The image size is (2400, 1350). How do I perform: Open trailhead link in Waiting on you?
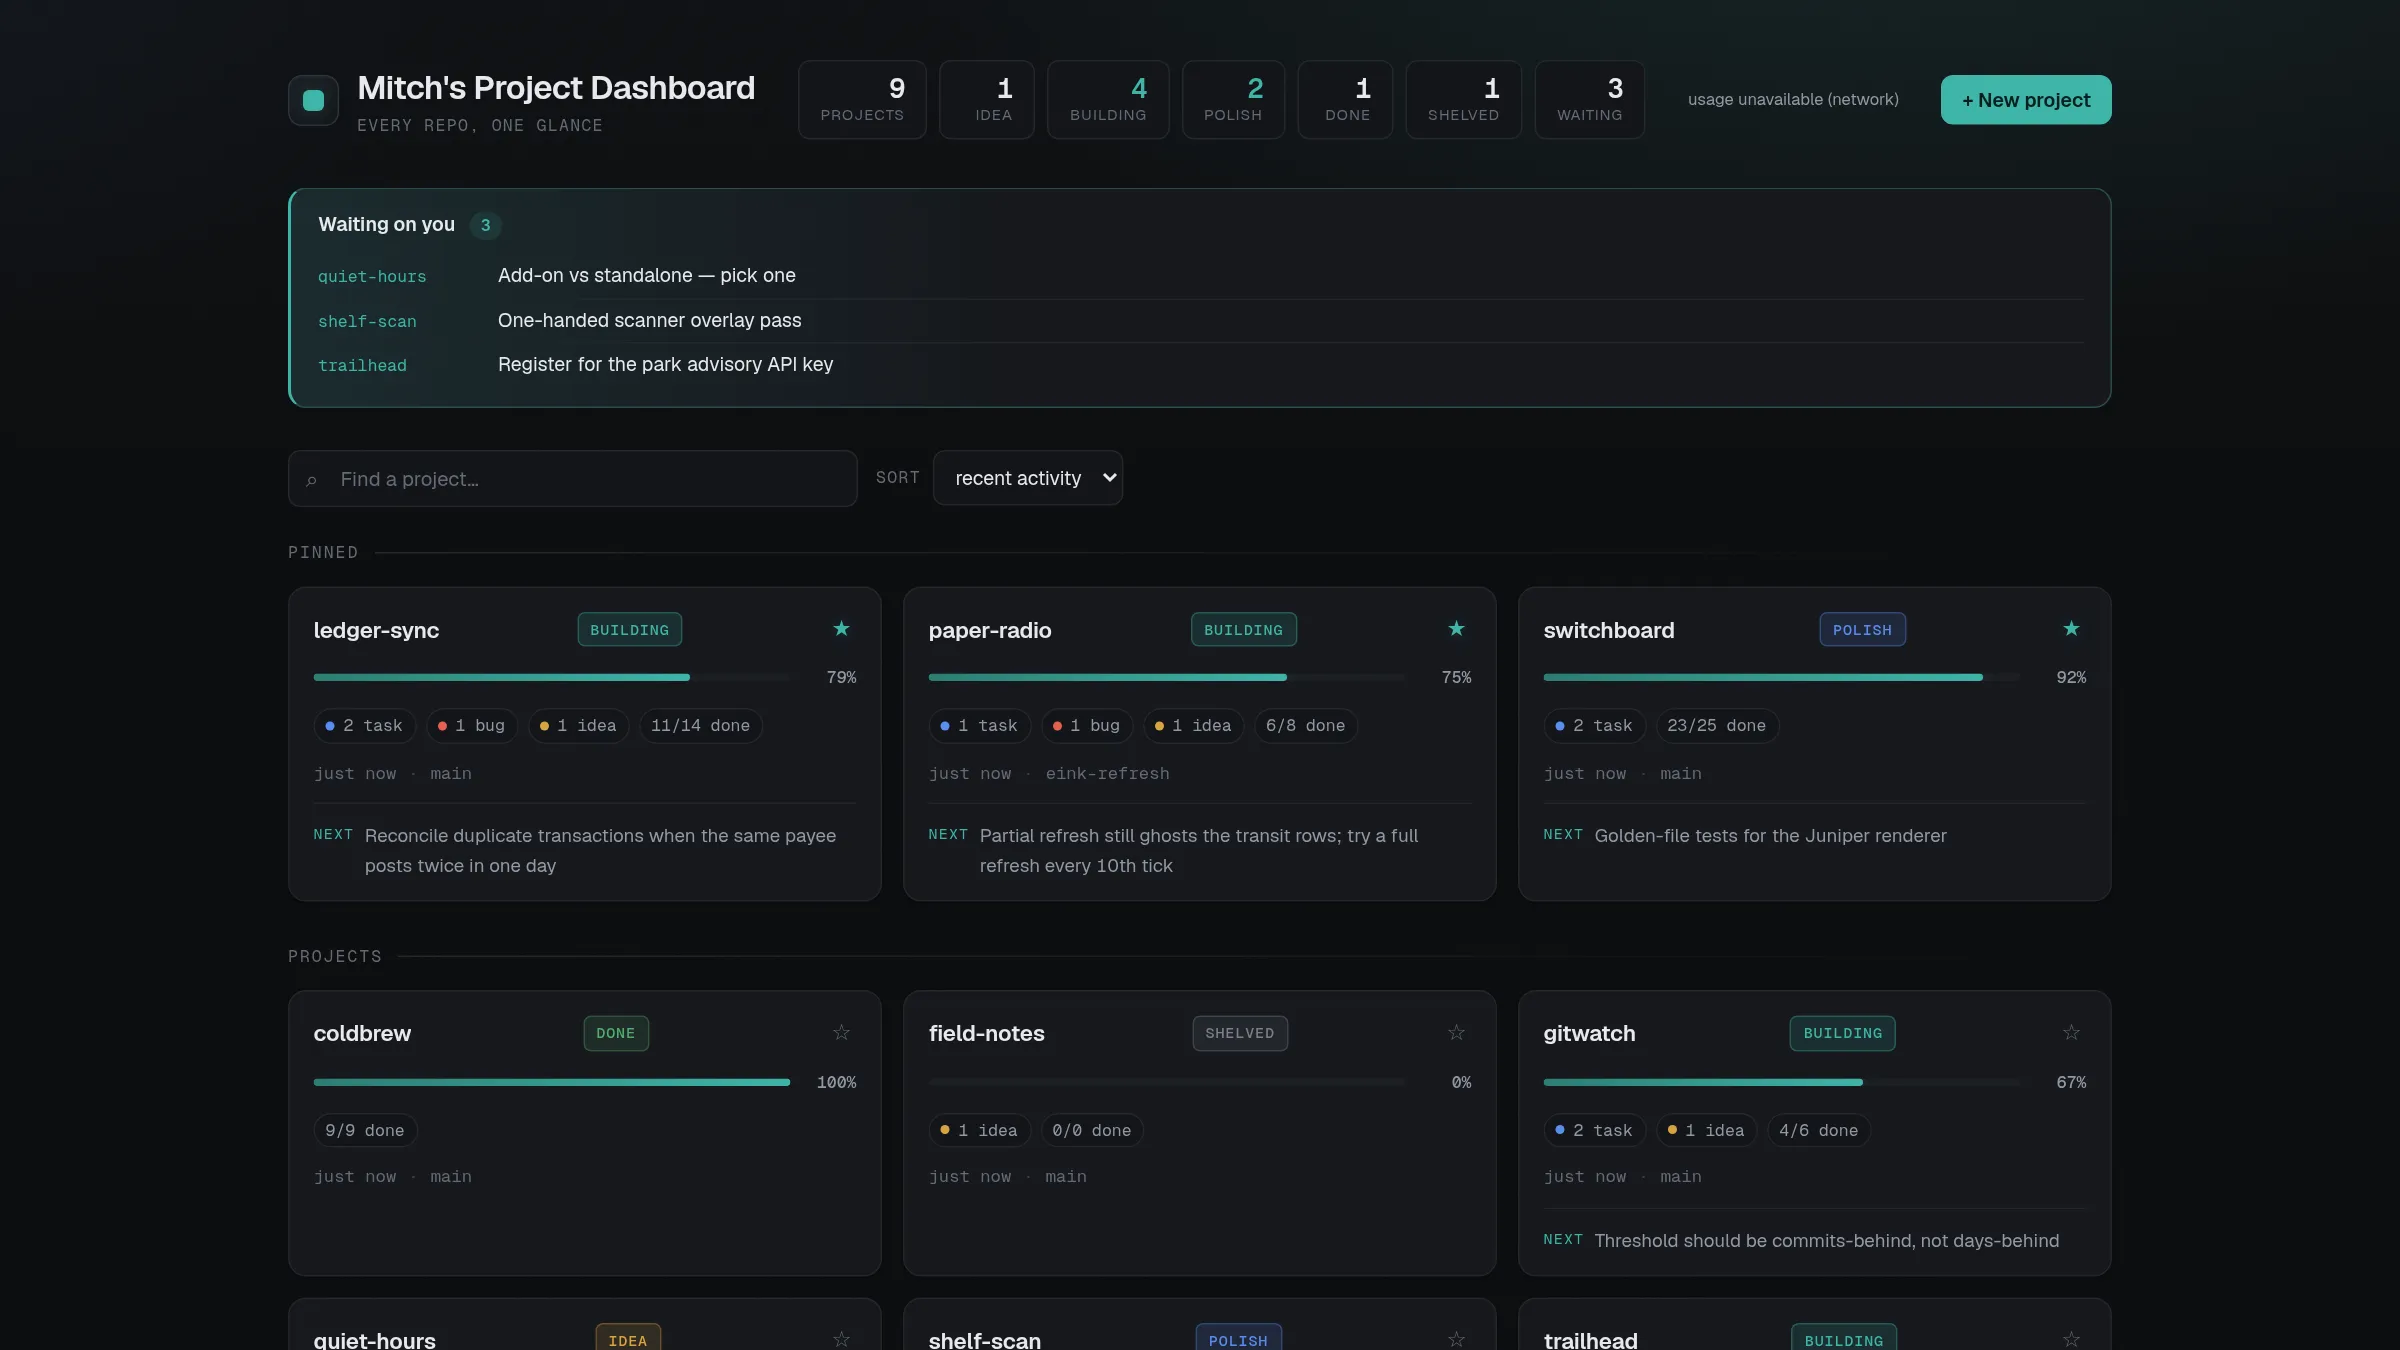pyautogui.click(x=362, y=366)
